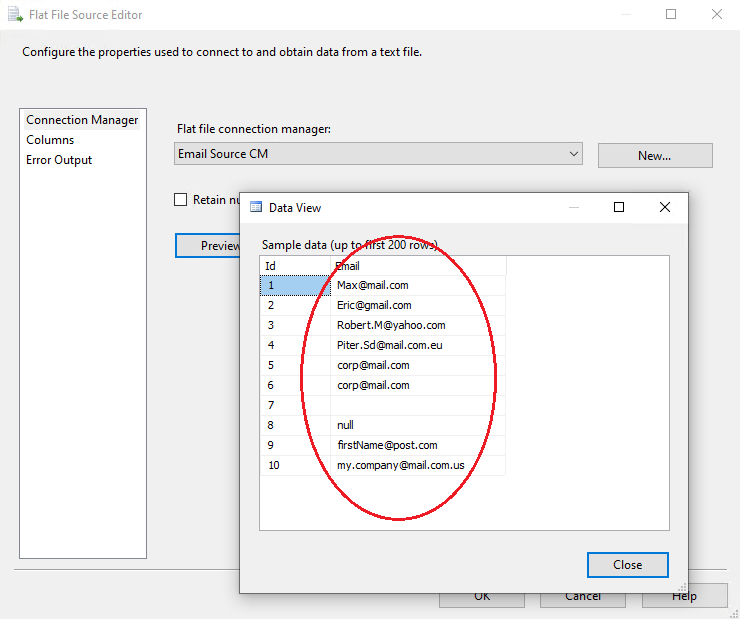Click the Id column header
Screen dimensions: 740x619
(294, 266)
